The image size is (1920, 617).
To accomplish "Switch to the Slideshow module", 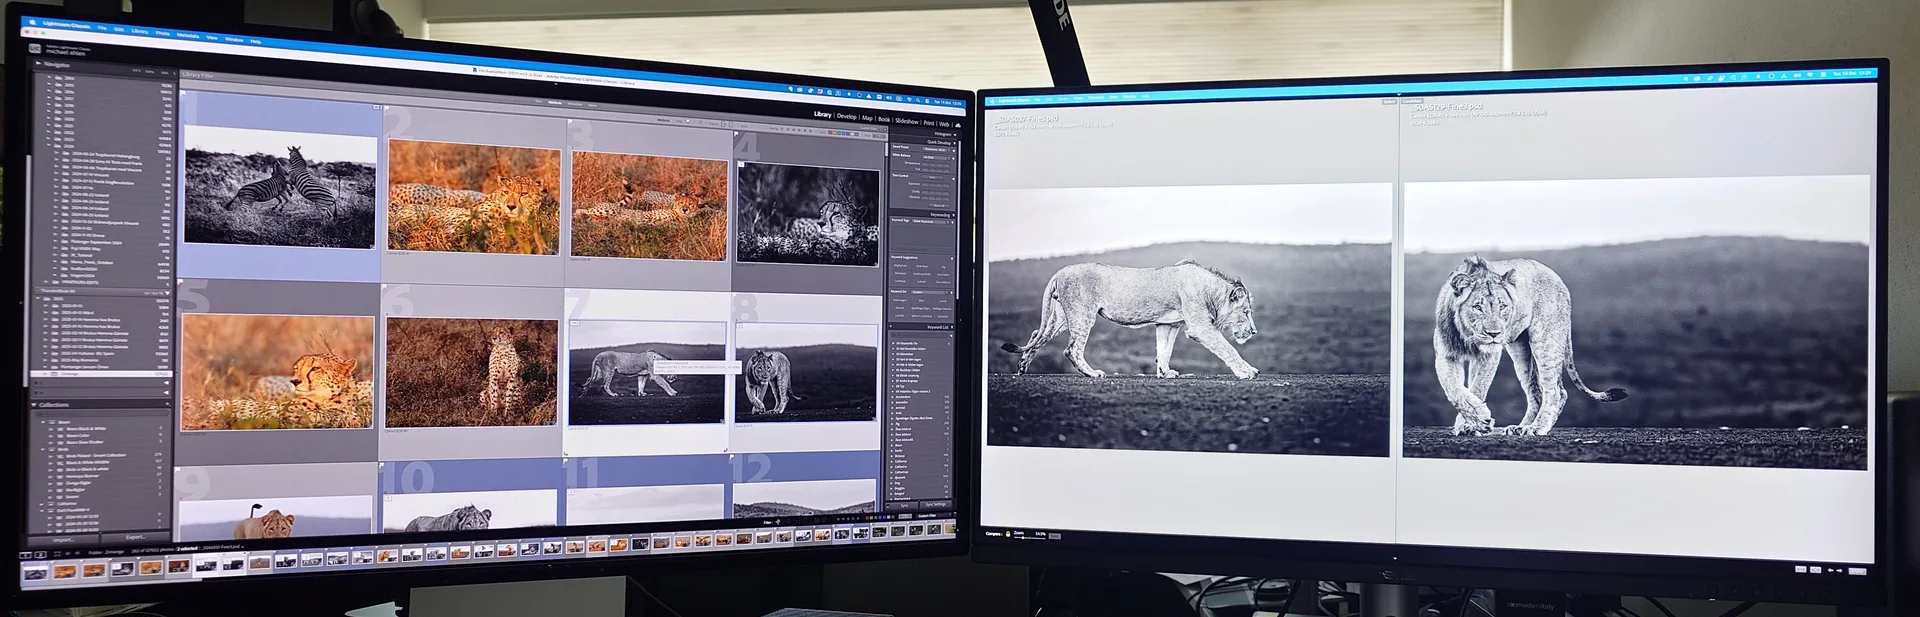I will (x=907, y=121).
